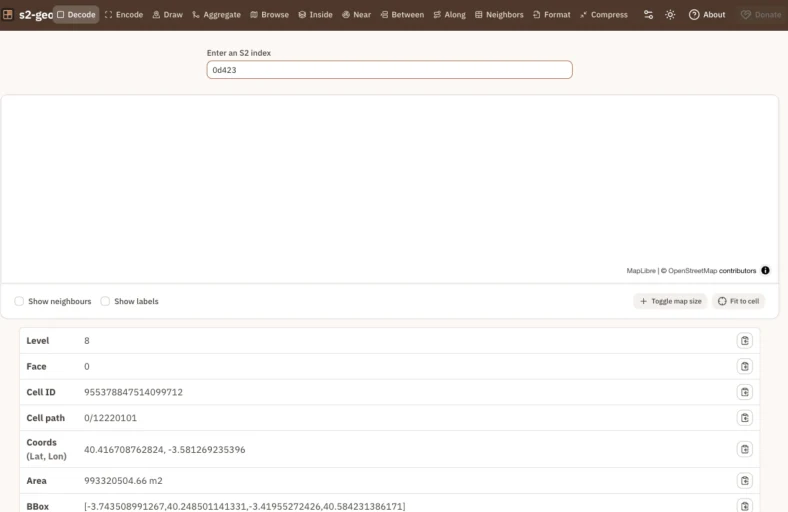Open the settings sliders icon
This screenshot has width=788, height=512.
[x=648, y=15]
